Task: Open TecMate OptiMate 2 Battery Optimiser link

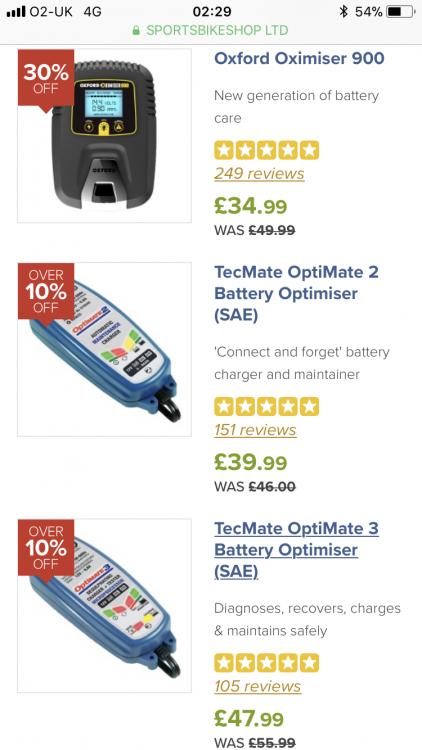Action: [296, 293]
